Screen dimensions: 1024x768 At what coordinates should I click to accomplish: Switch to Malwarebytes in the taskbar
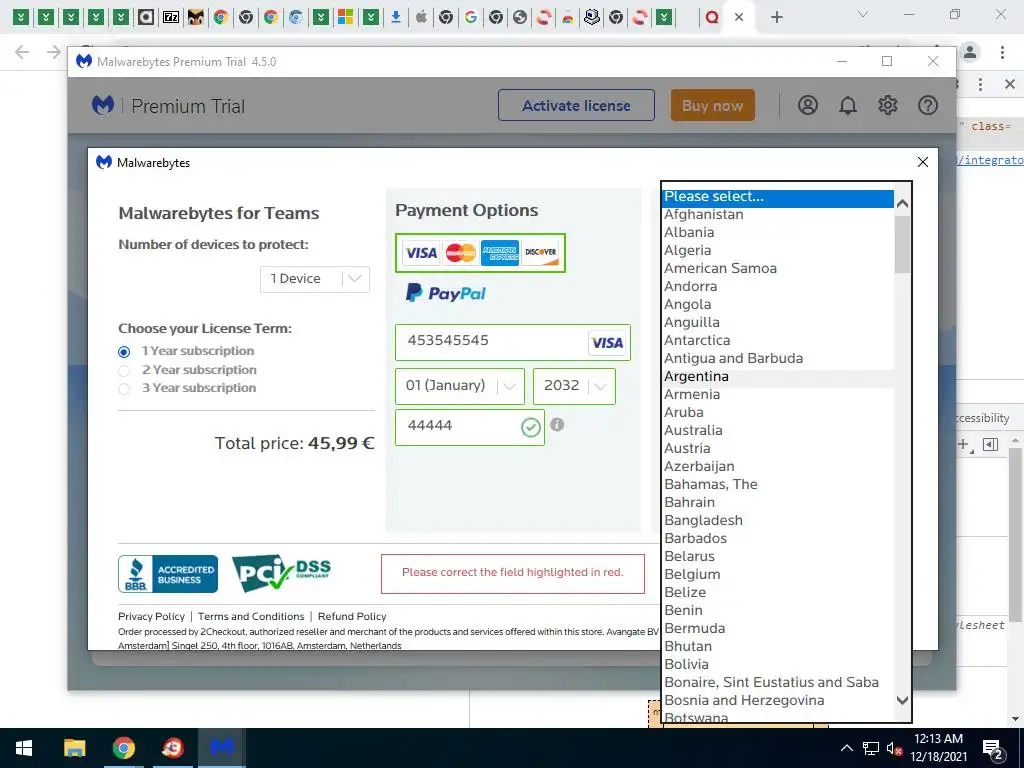pyautogui.click(x=221, y=748)
